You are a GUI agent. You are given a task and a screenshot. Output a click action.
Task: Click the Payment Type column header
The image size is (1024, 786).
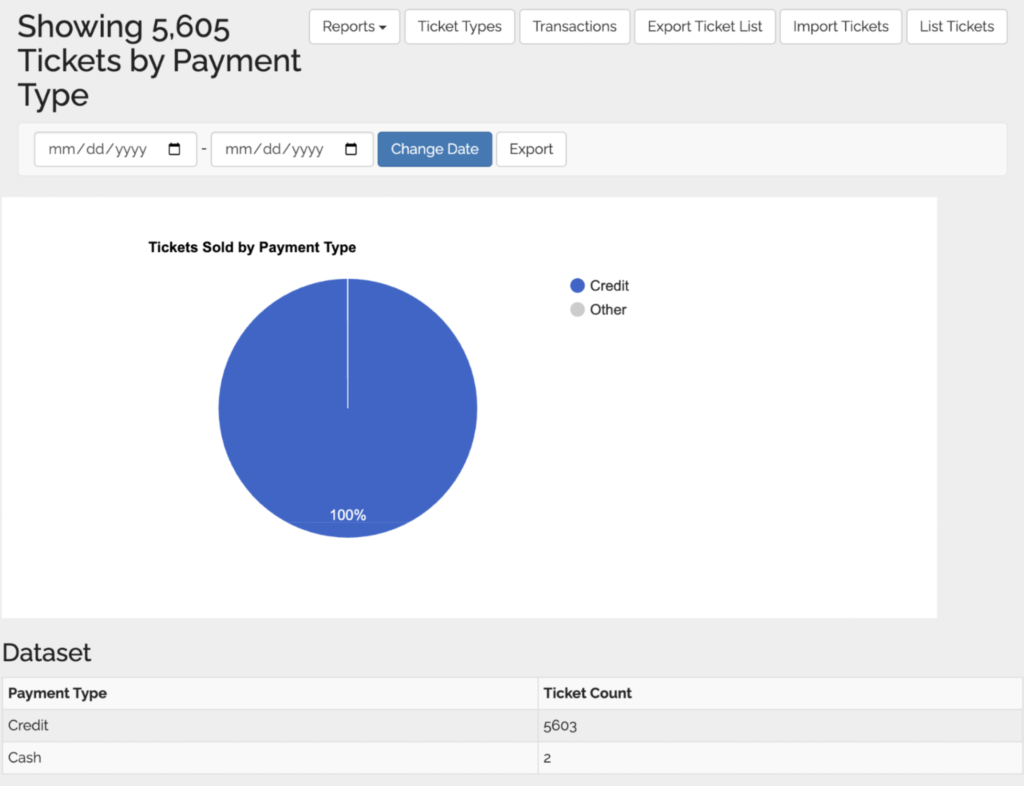[x=58, y=693]
